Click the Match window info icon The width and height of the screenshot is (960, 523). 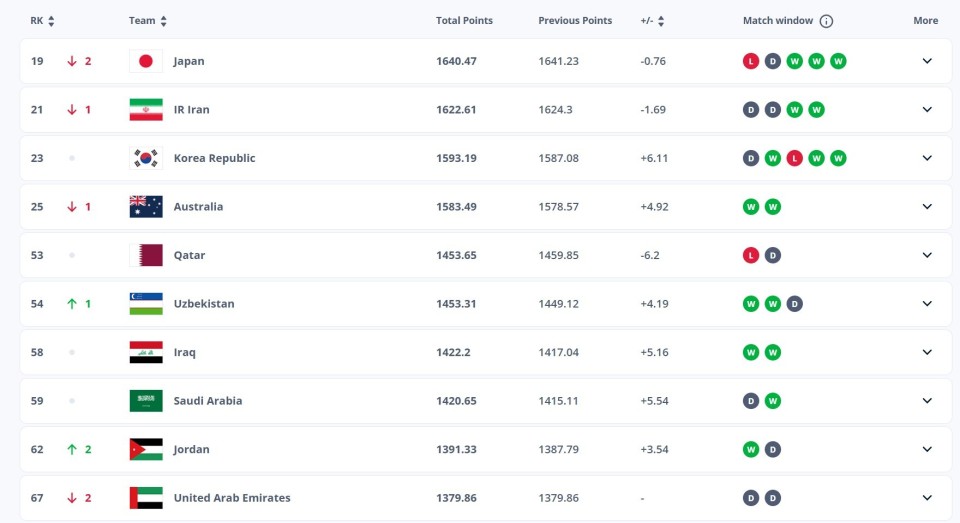(826, 21)
